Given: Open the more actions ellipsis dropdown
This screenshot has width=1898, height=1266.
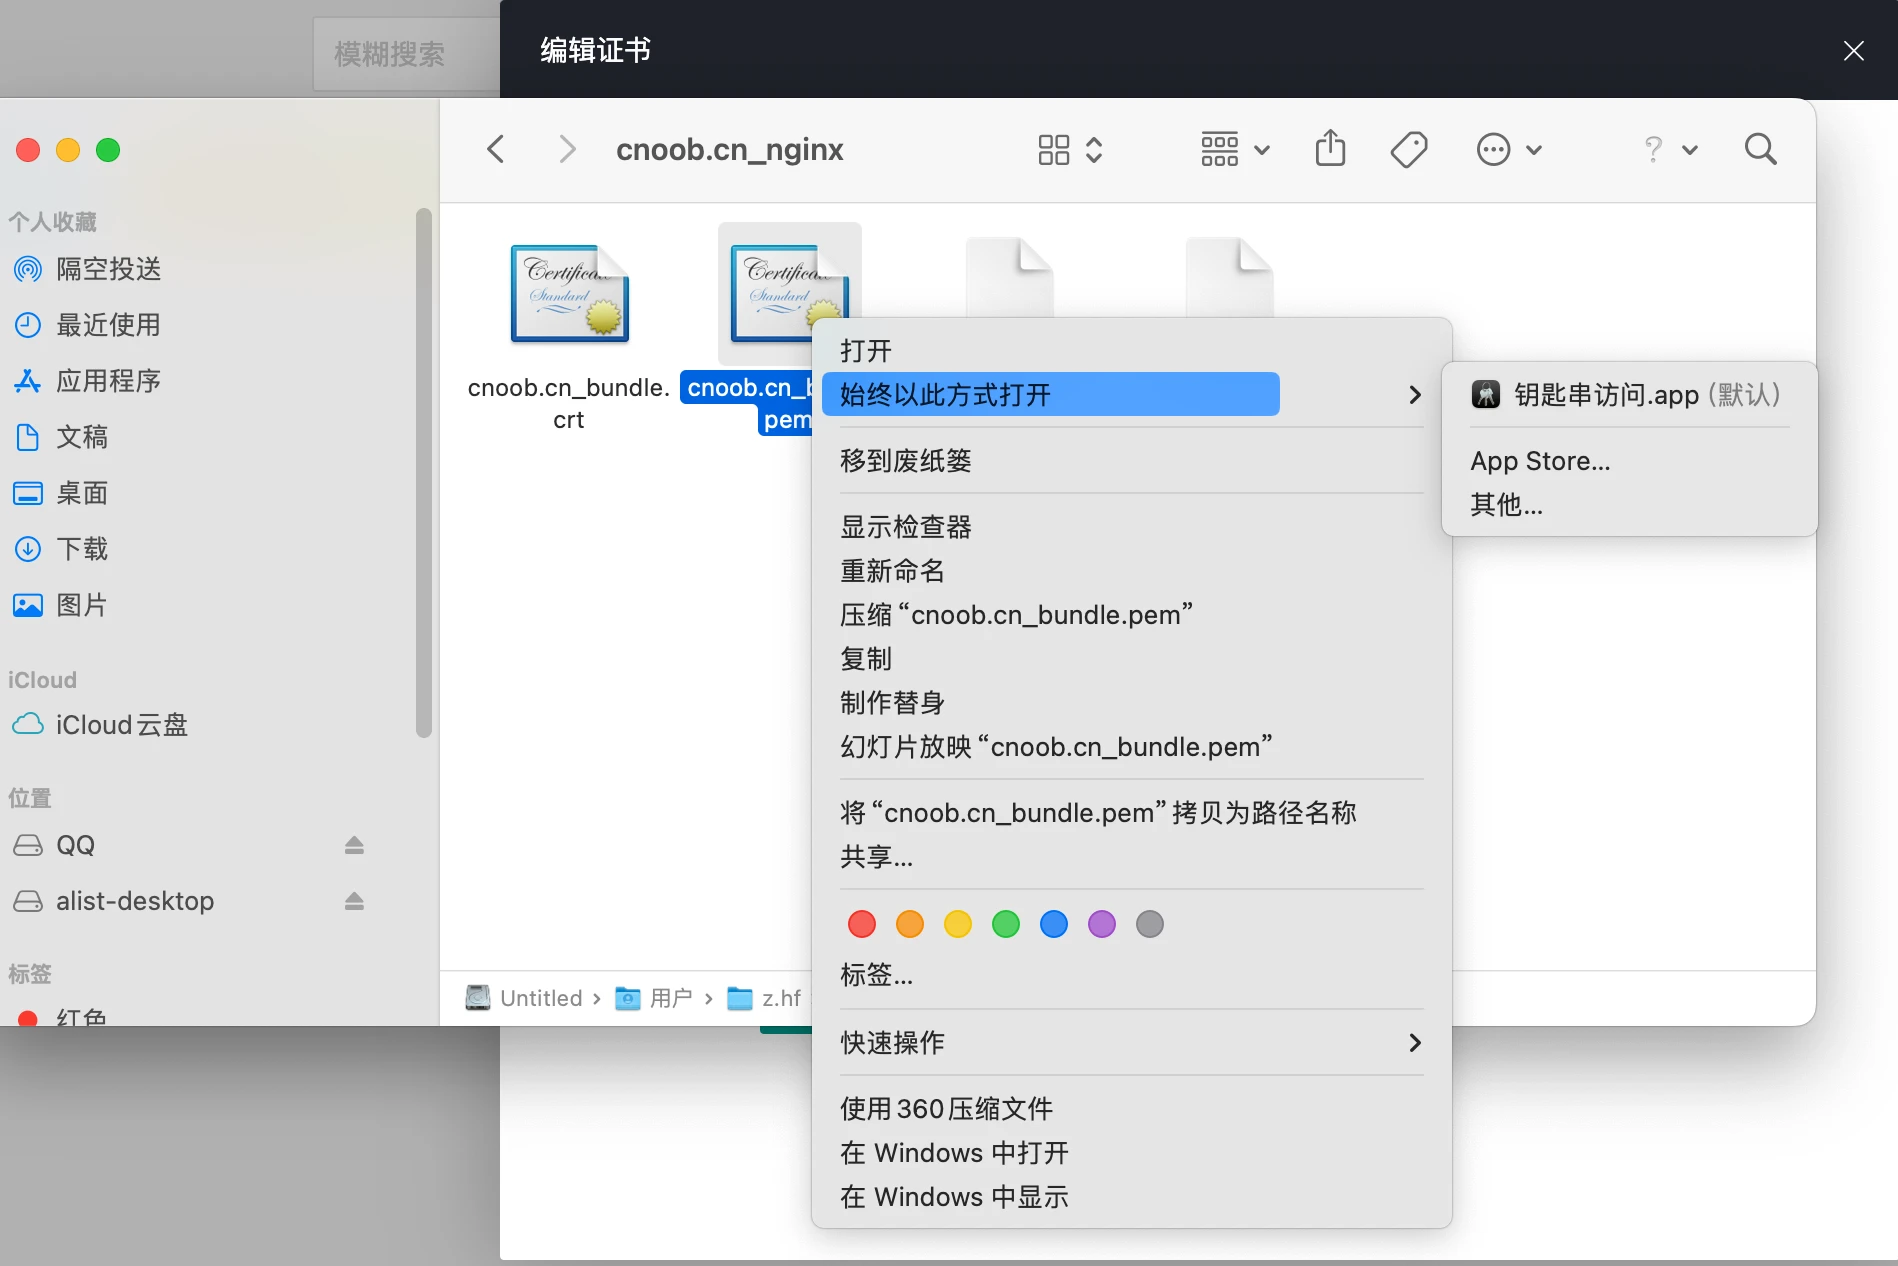Looking at the screenshot, I should click(x=1509, y=150).
